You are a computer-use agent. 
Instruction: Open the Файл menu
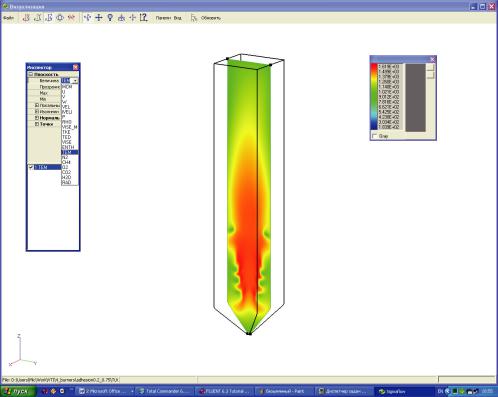click(x=8, y=18)
